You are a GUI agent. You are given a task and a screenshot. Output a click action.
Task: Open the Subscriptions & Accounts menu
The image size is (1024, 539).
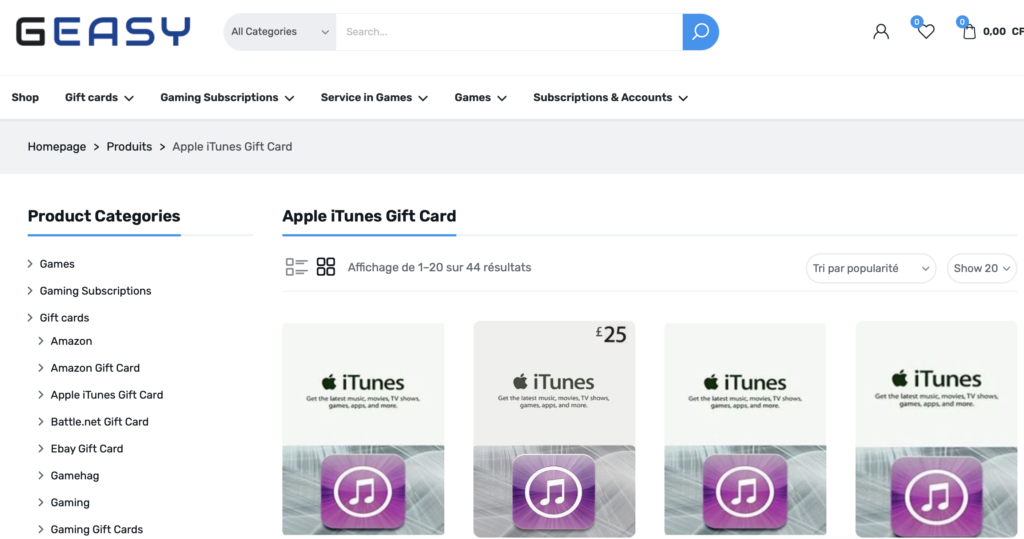[x=610, y=98]
